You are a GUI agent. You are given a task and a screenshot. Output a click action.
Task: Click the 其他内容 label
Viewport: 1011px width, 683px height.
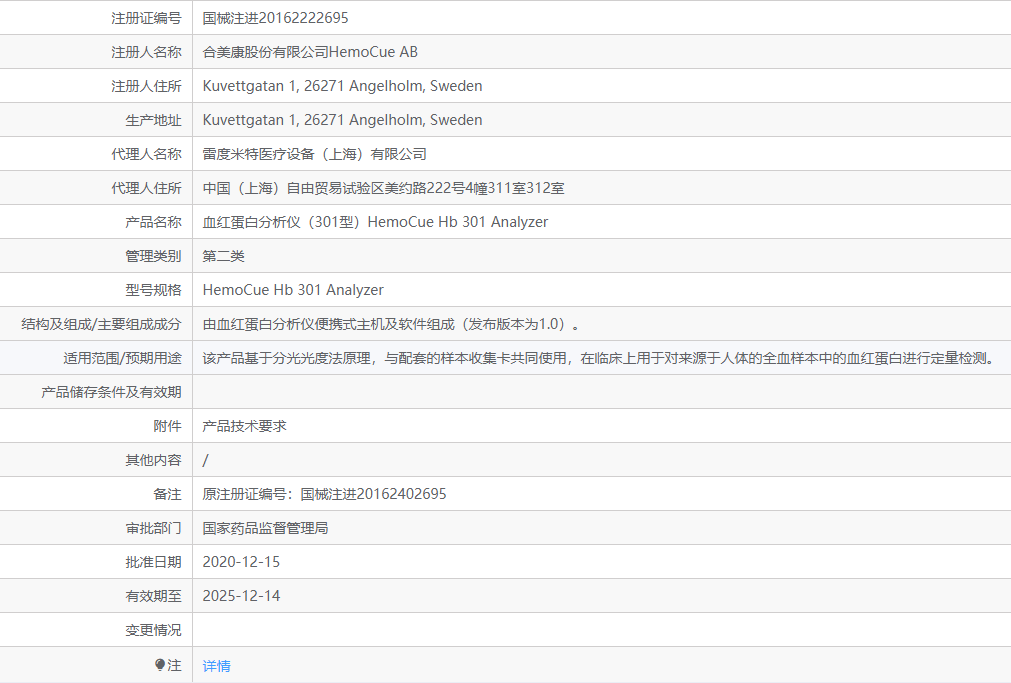[153, 460]
